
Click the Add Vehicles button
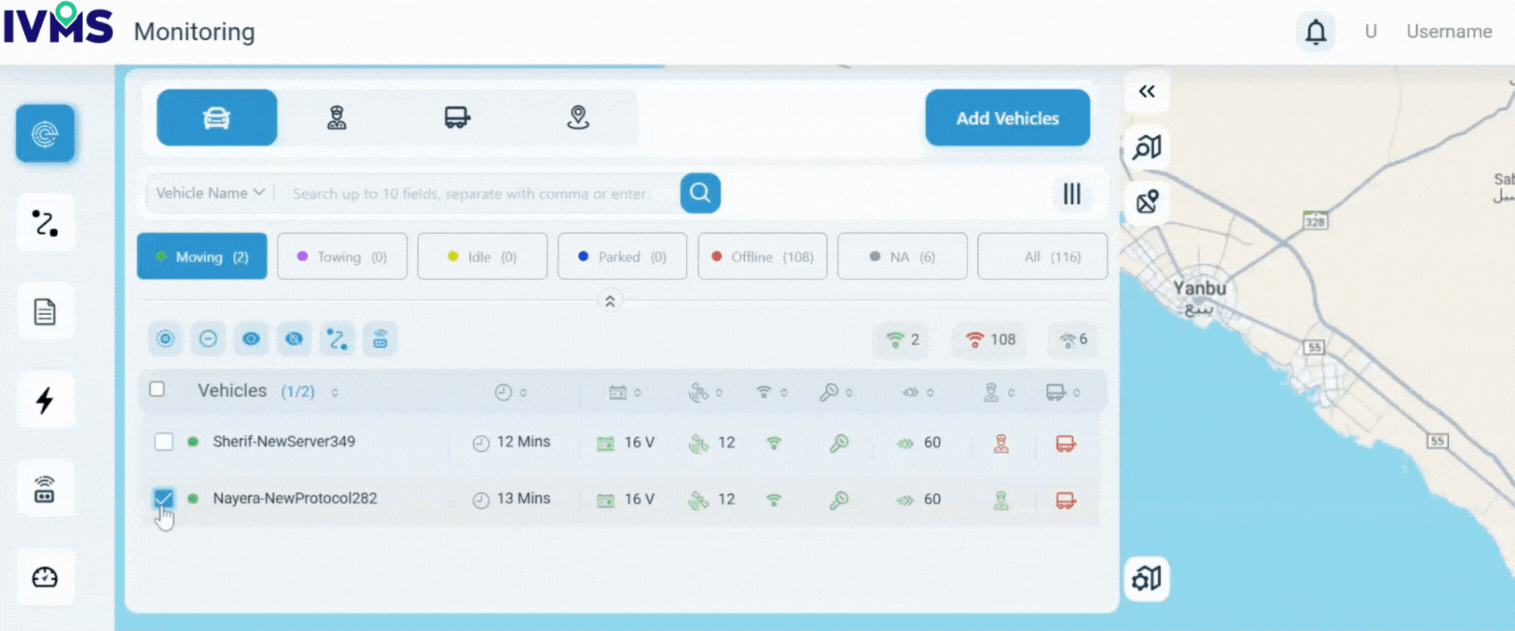(1007, 118)
